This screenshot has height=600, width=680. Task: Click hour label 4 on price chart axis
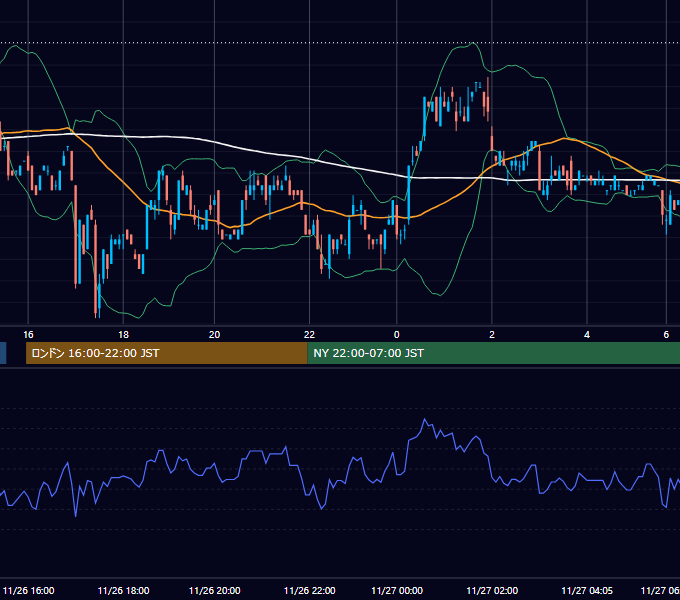[x=587, y=335]
